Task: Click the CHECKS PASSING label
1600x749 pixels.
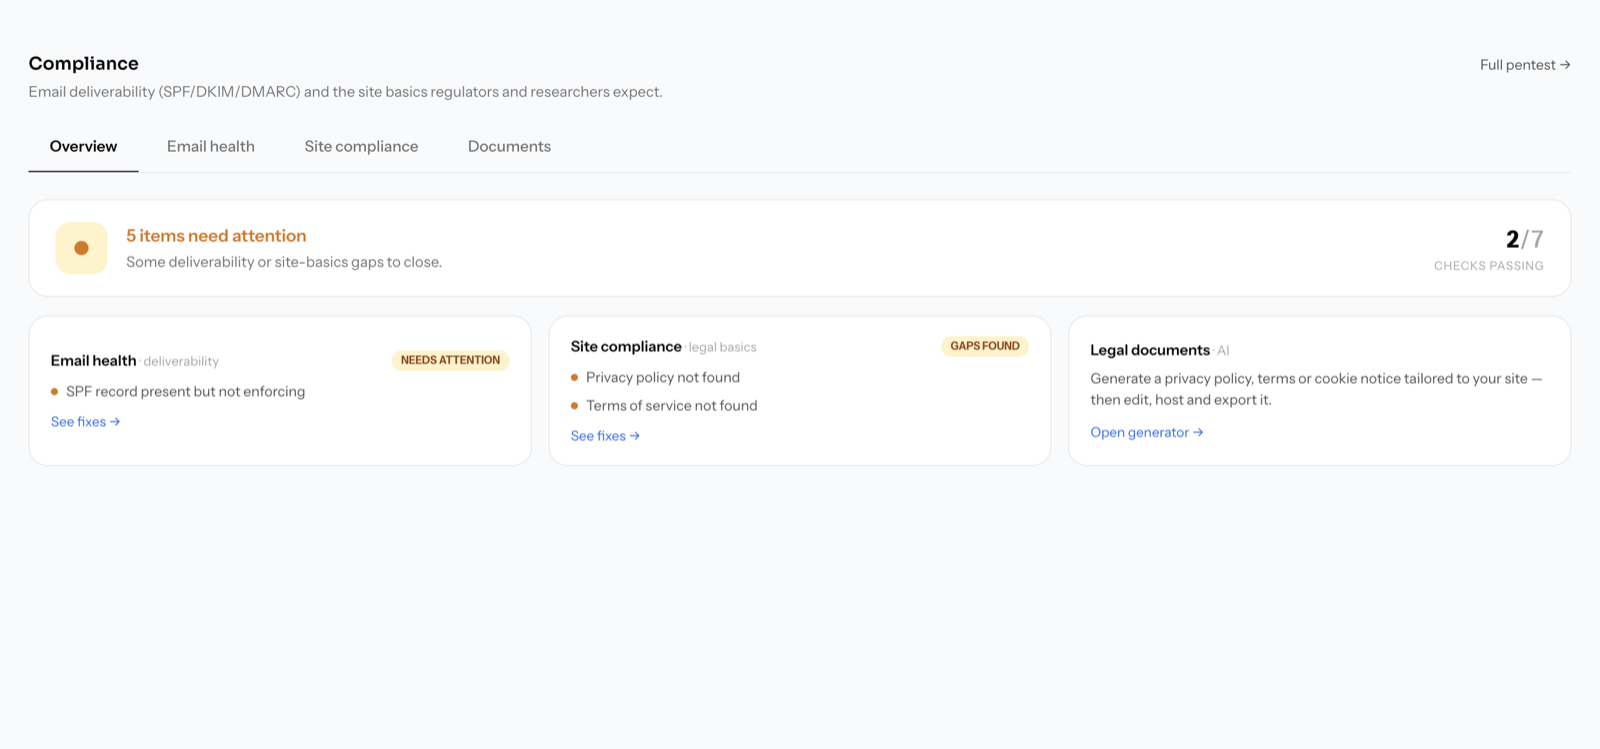Action: tap(1488, 266)
